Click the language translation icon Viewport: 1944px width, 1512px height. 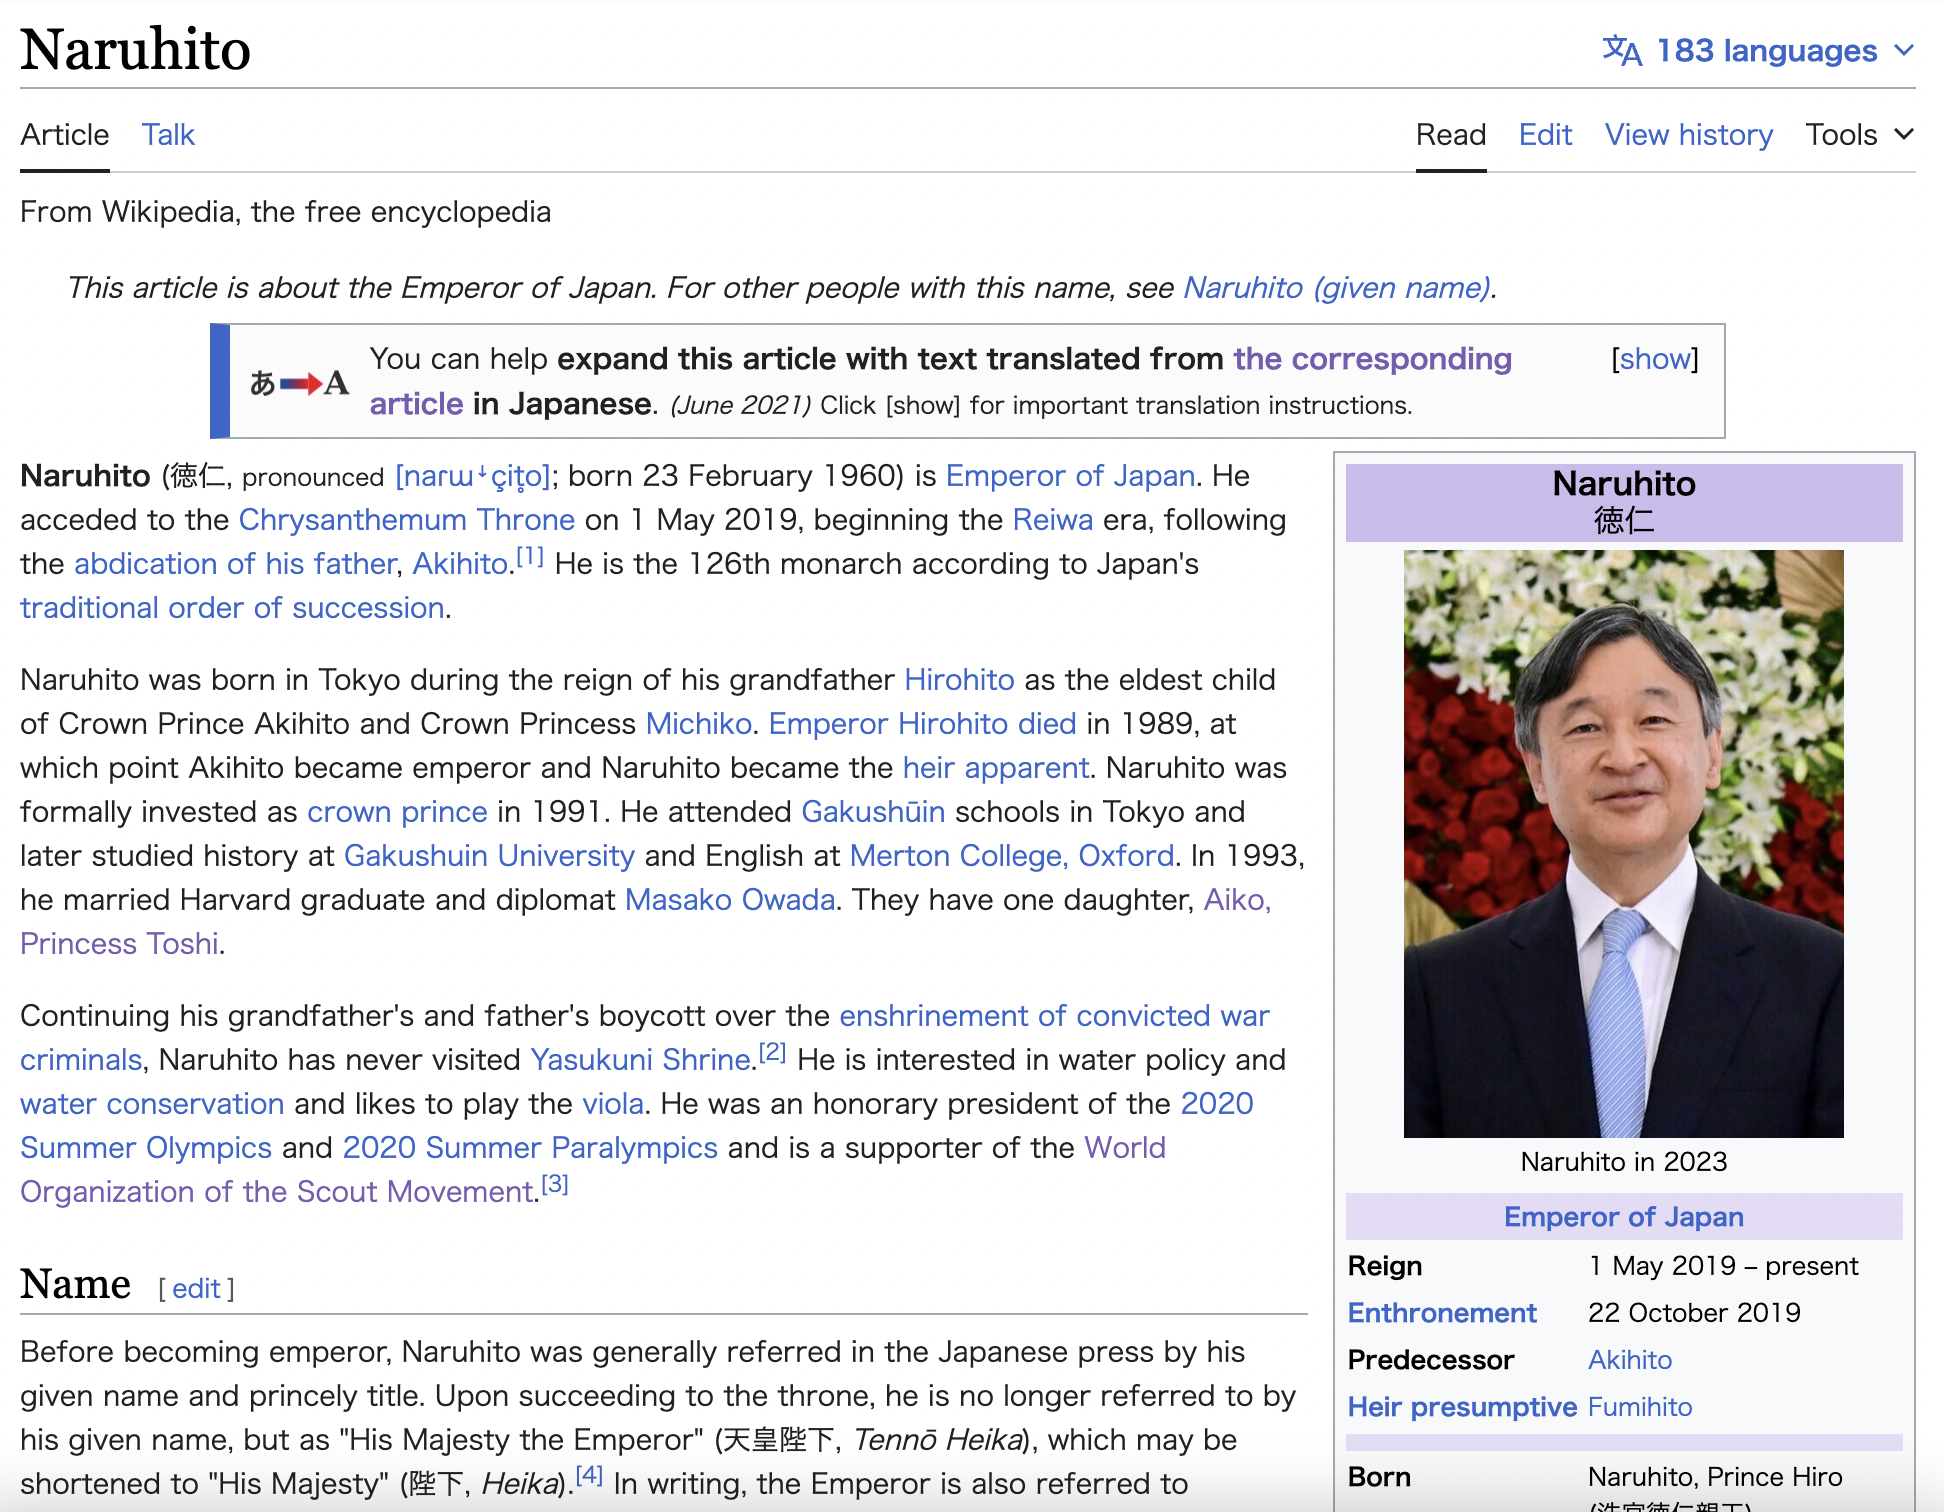1621,50
